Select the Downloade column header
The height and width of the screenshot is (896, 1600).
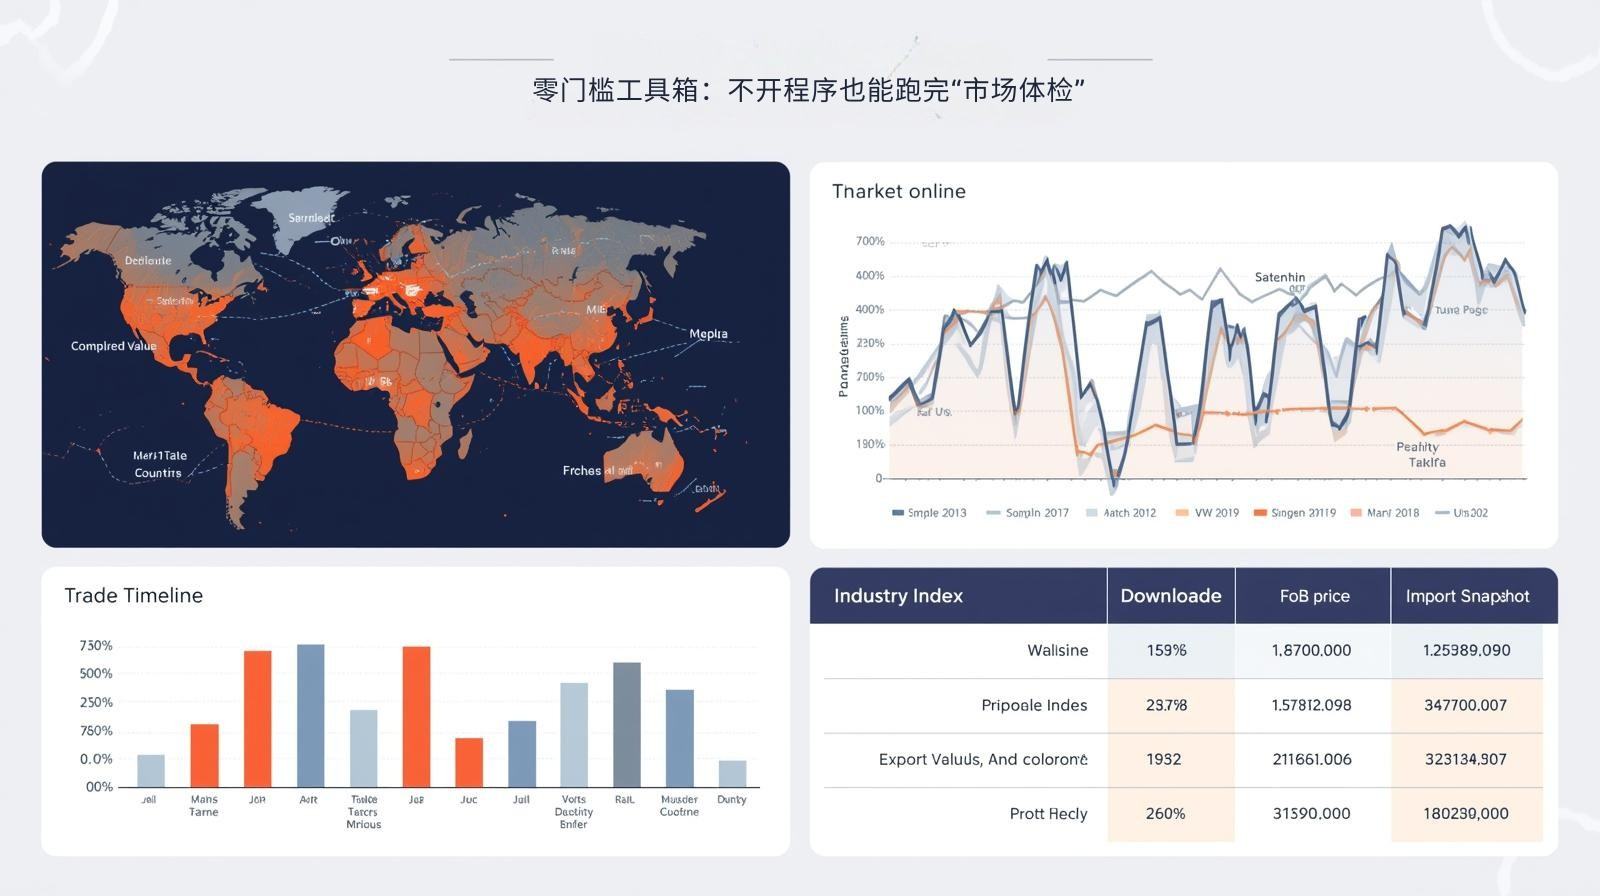(1170, 596)
